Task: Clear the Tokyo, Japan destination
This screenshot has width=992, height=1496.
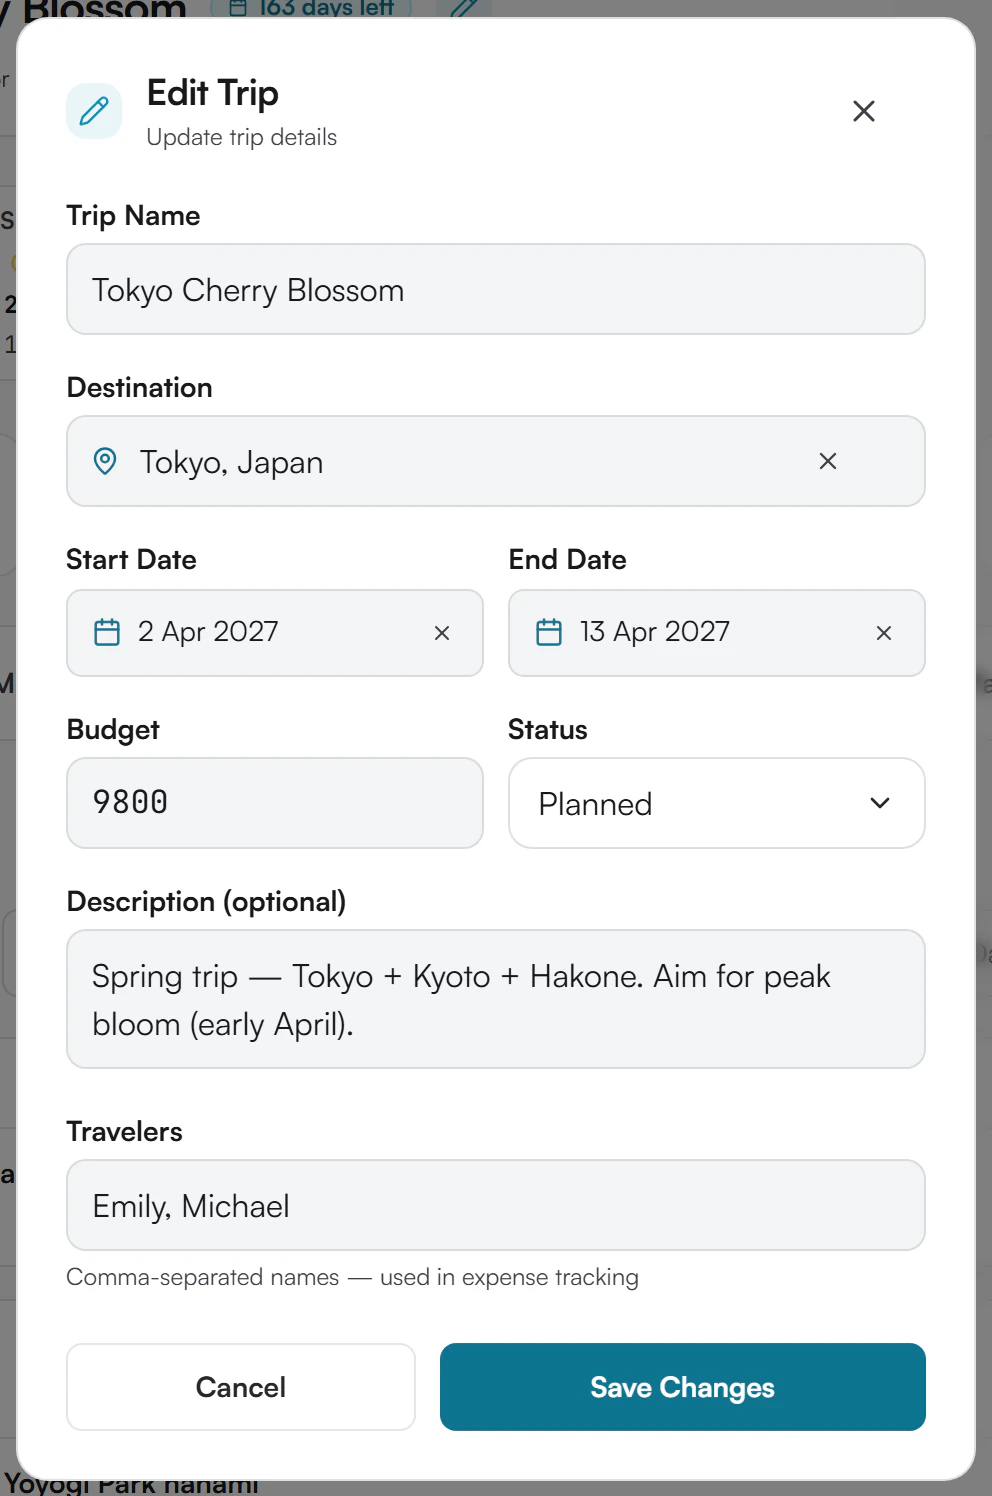Action: tap(828, 461)
